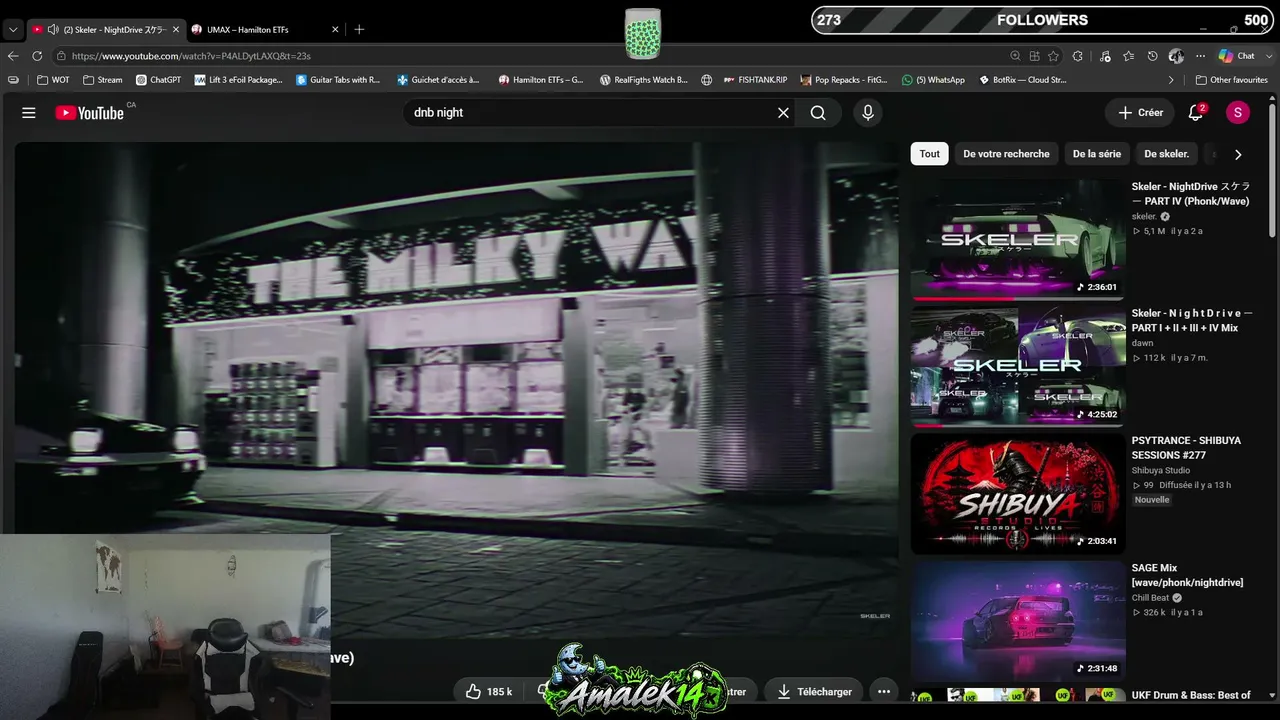
Task: Like the video with 185 k
Action: coord(489,691)
